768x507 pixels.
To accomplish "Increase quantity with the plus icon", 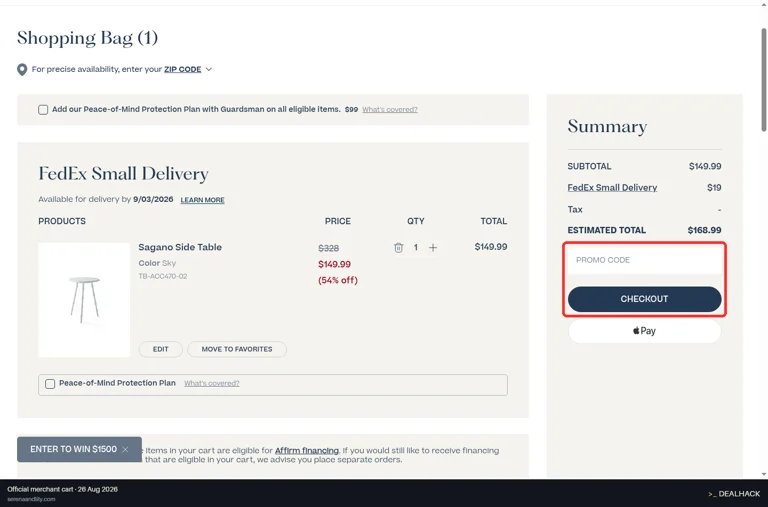I will click(433, 248).
